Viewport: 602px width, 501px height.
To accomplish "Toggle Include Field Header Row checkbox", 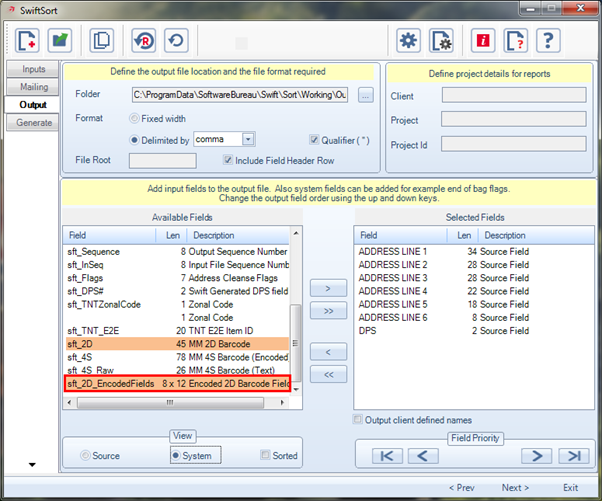I will point(228,160).
